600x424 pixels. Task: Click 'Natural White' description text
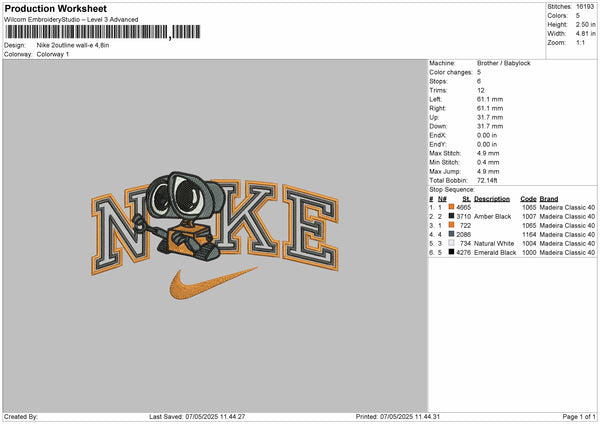point(494,243)
